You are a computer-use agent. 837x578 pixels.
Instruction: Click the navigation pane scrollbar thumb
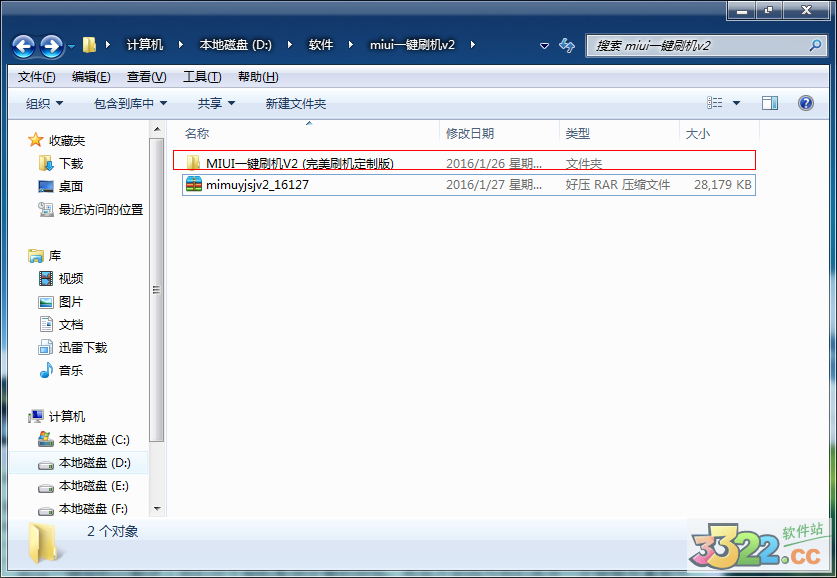pyautogui.click(x=156, y=290)
